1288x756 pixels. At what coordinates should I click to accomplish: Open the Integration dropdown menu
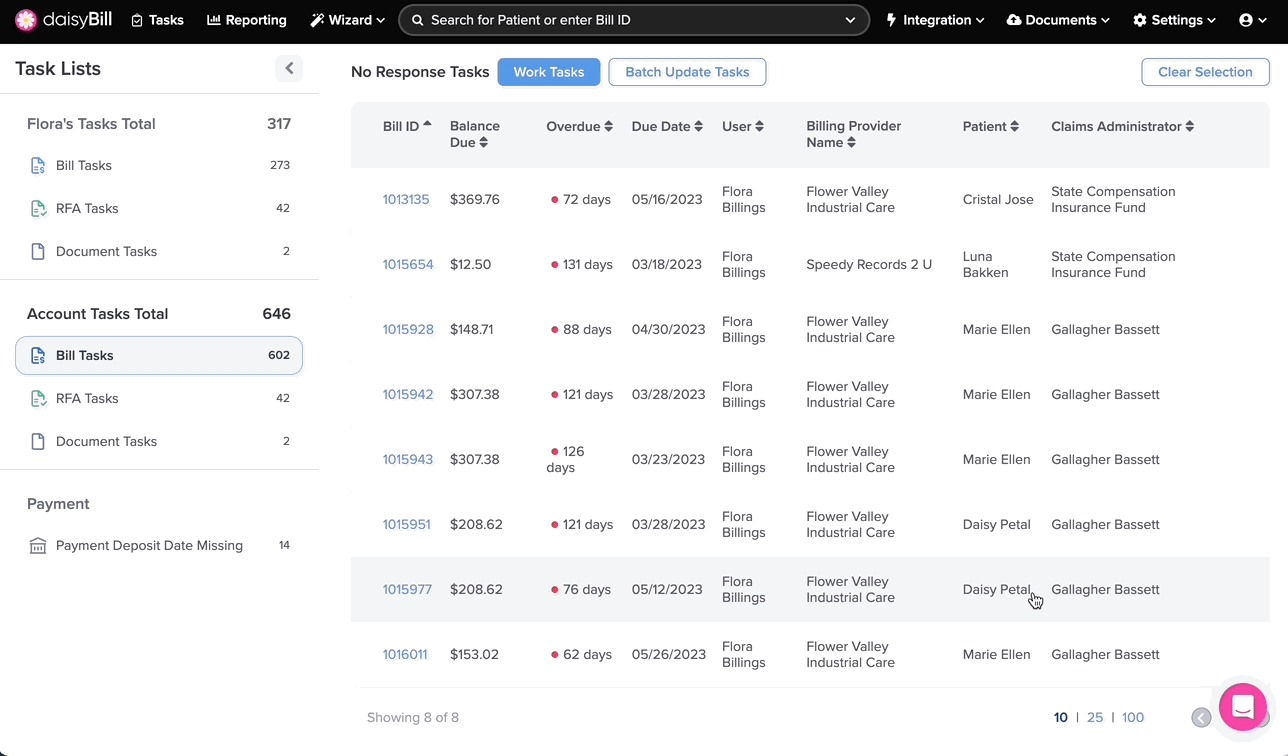tap(935, 20)
